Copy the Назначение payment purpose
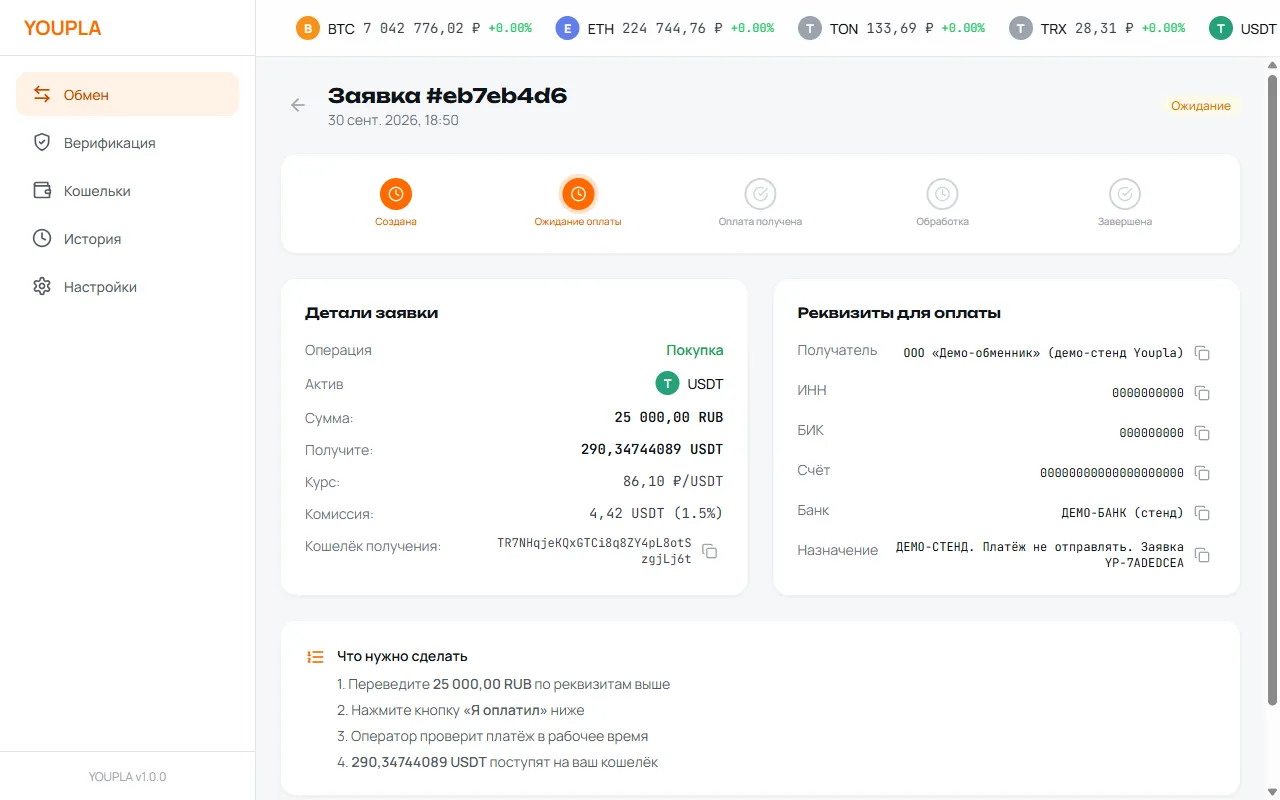The image size is (1280, 800). point(1203,555)
